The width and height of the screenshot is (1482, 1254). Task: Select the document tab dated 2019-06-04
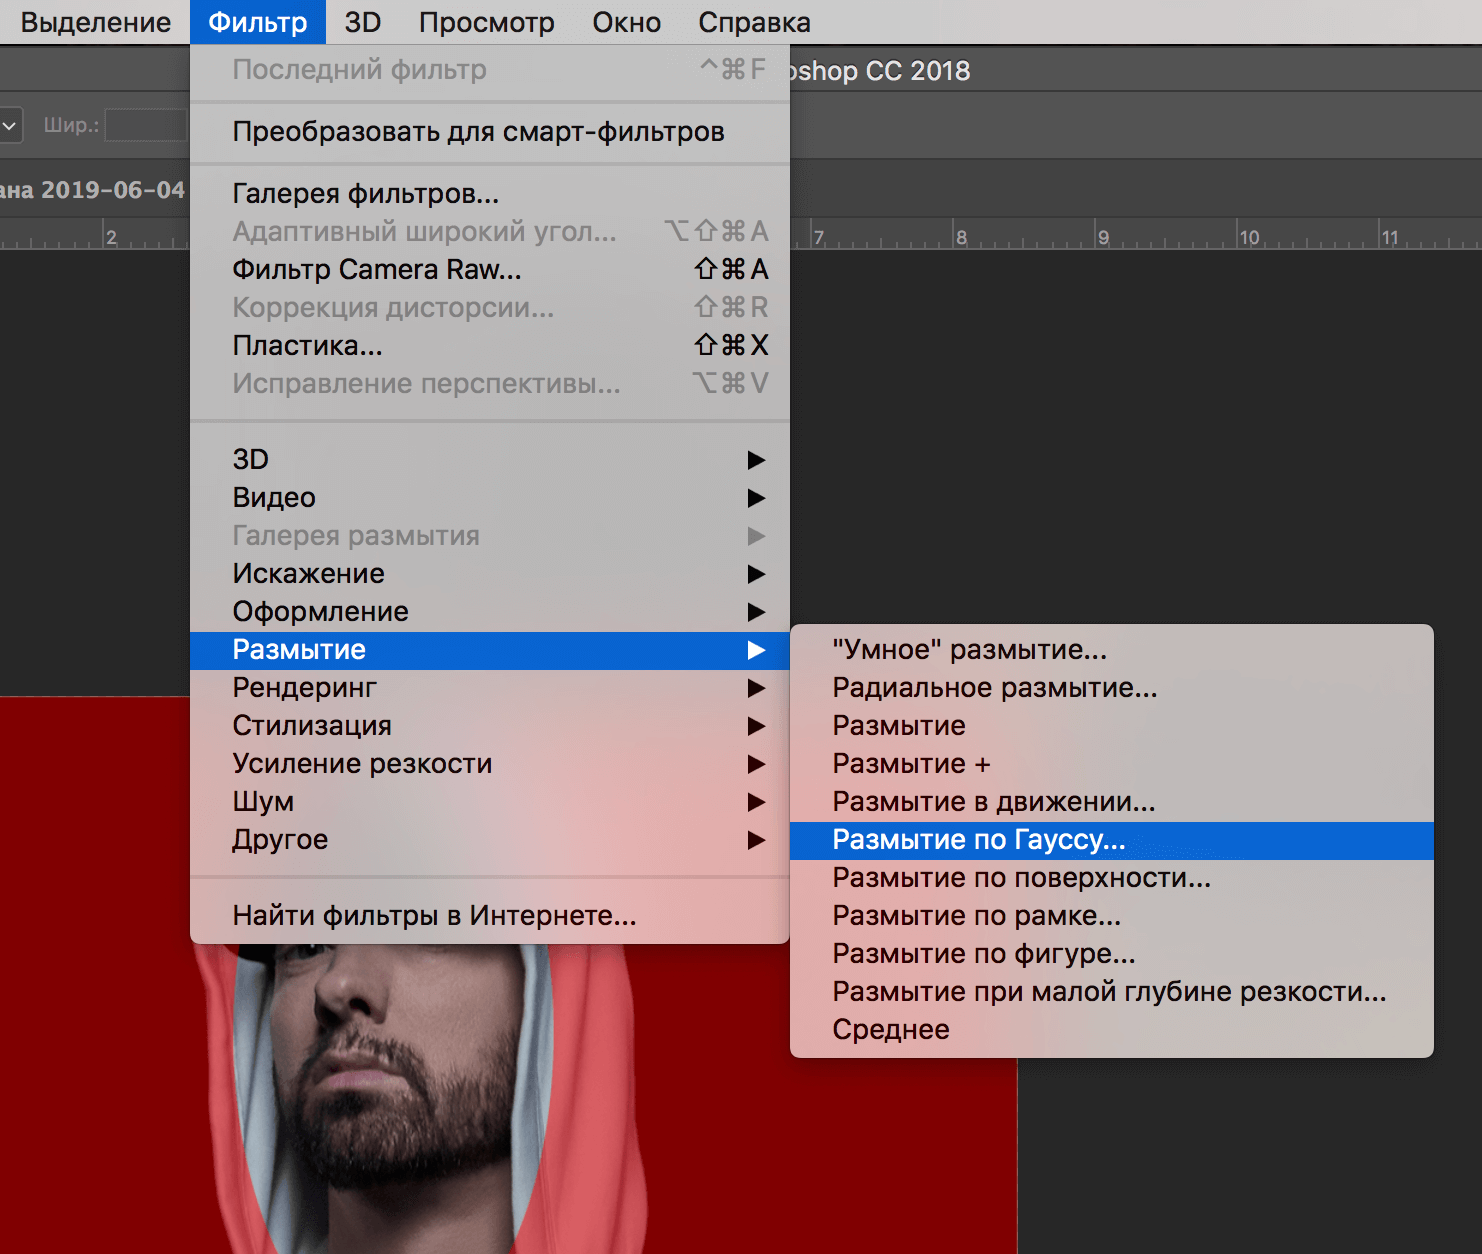(x=92, y=190)
